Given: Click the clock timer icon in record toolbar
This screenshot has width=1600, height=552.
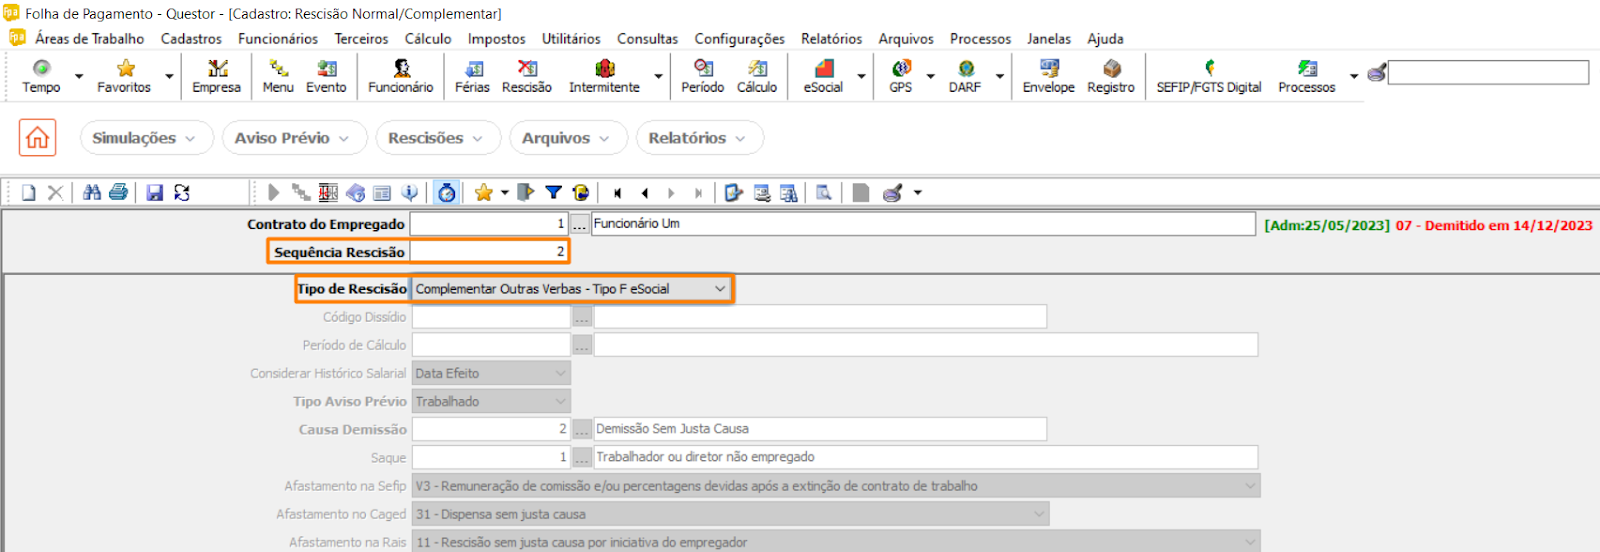Looking at the screenshot, I should pos(446,193).
